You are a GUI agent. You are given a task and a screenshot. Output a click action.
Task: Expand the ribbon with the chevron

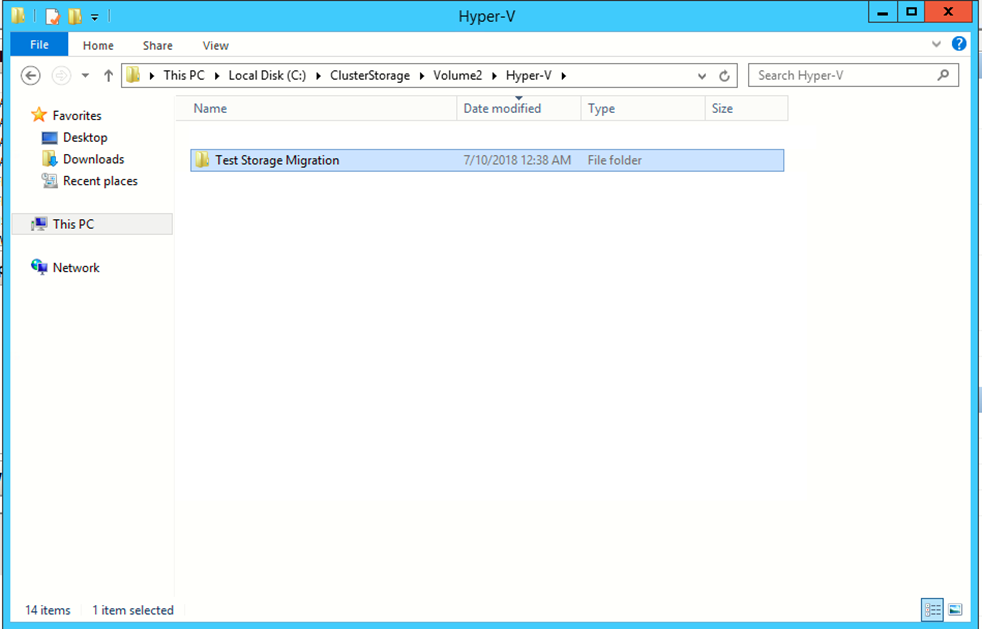(x=936, y=44)
